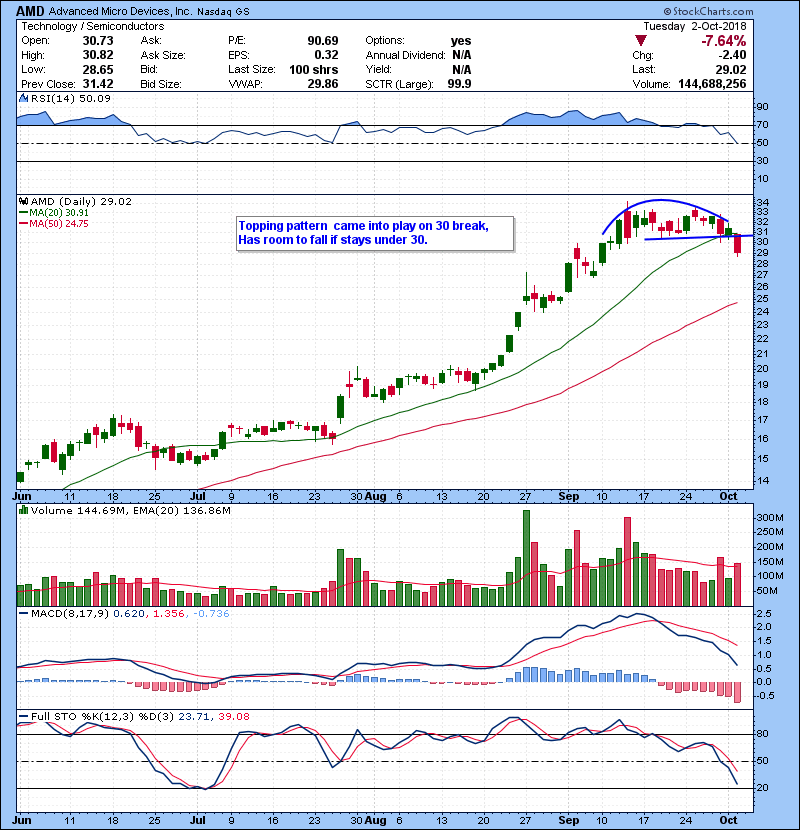Click the 90 level on RSI axis
Image resolution: width=800 pixels, height=830 pixels.
[x=762, y=107]
